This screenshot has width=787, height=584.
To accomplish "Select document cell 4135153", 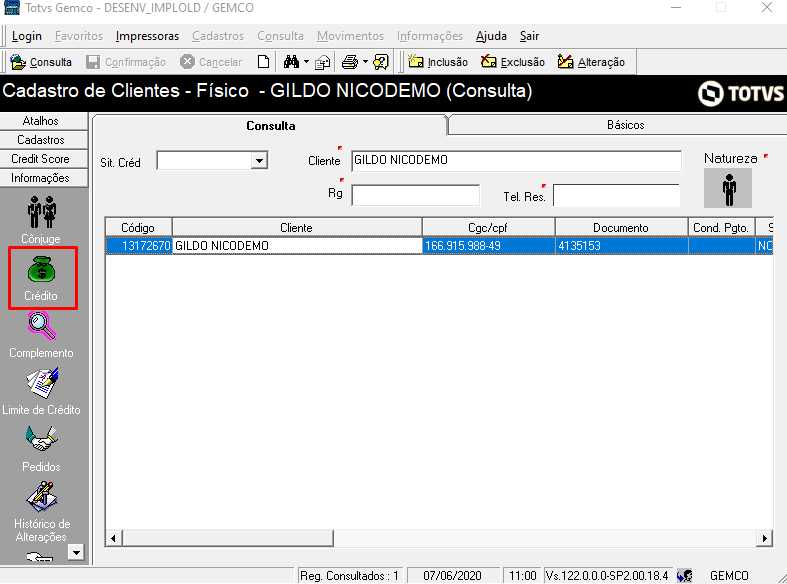I will point(621,246).
